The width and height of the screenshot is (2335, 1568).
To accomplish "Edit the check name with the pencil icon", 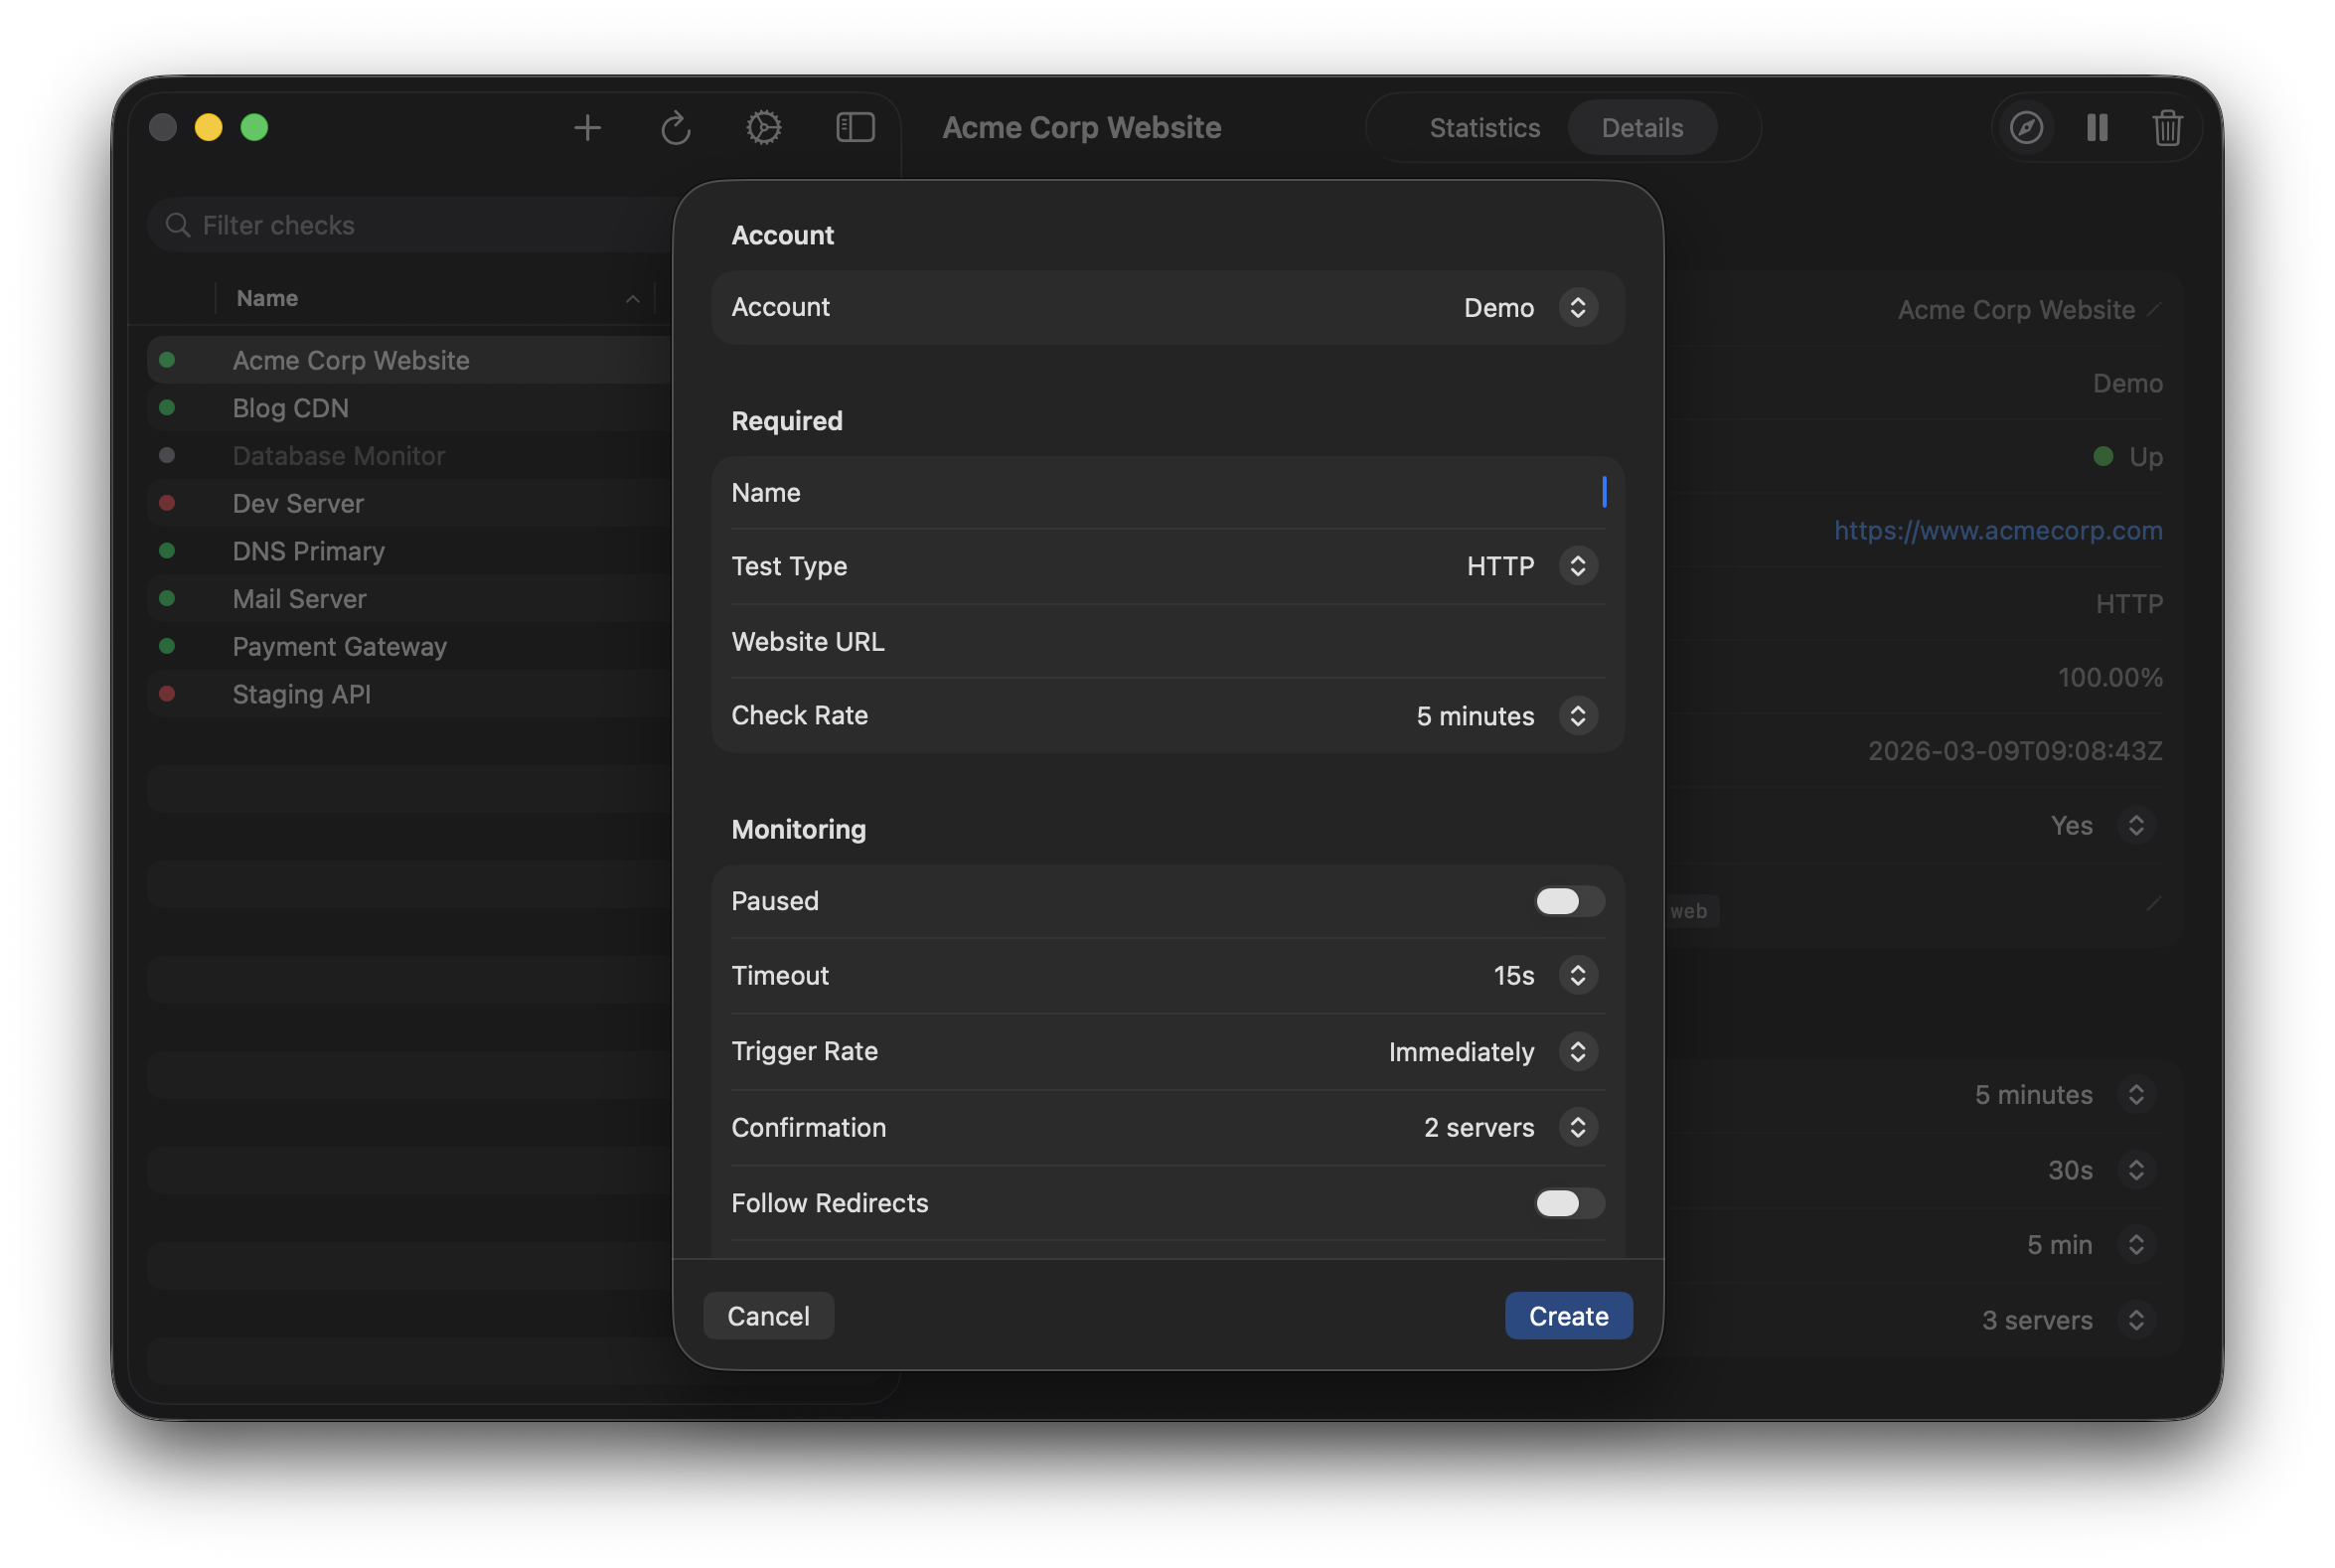I will point(2155,309).
